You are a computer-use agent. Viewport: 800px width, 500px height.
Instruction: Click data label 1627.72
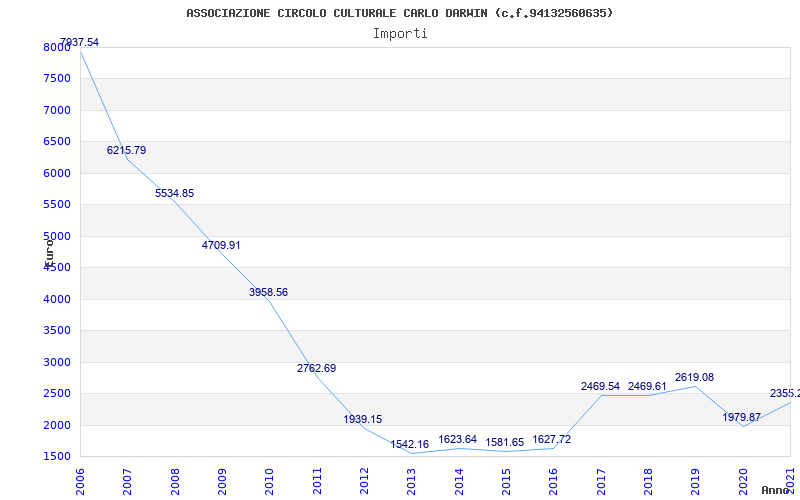pyautogui.click(x=552, y=439)
